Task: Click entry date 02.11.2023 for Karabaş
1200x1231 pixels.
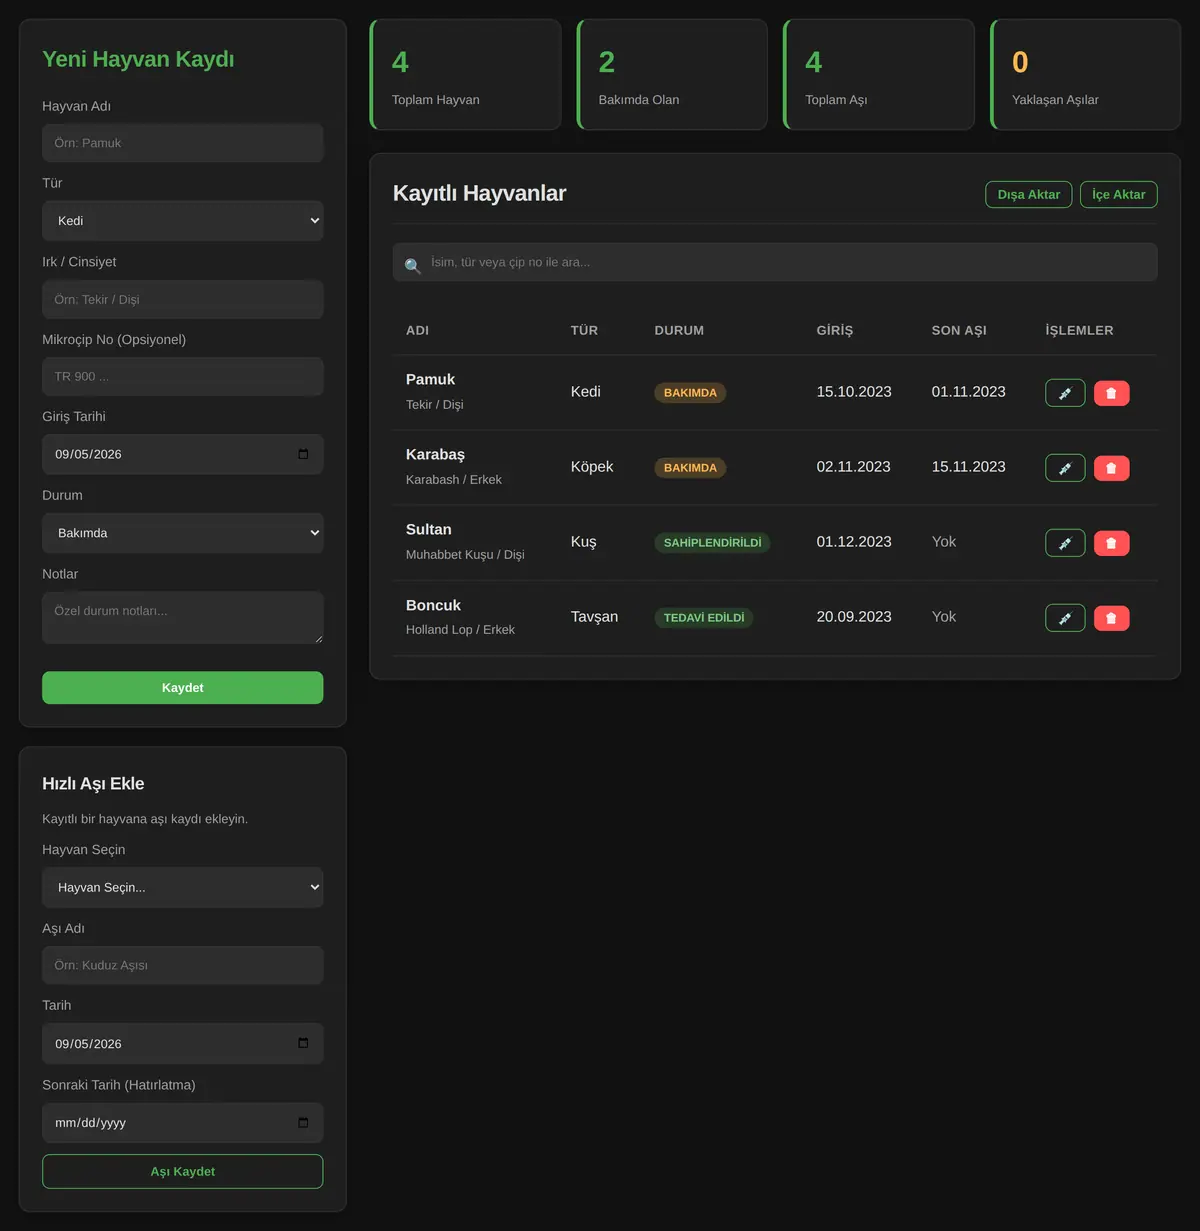Action: pos(853,467)
